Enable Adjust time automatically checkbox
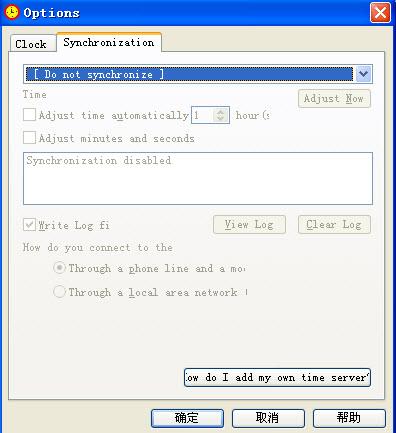This screenshot has height=433, width=396. click(x=29, y=115)
